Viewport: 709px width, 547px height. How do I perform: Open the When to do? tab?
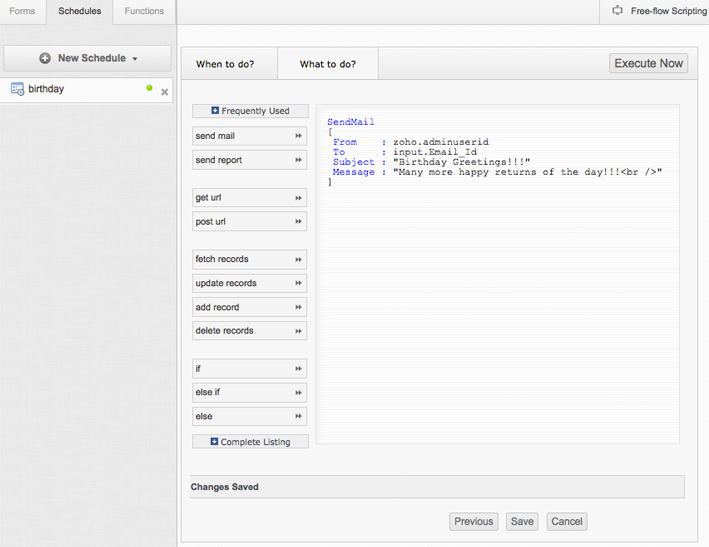coord(225,64)
